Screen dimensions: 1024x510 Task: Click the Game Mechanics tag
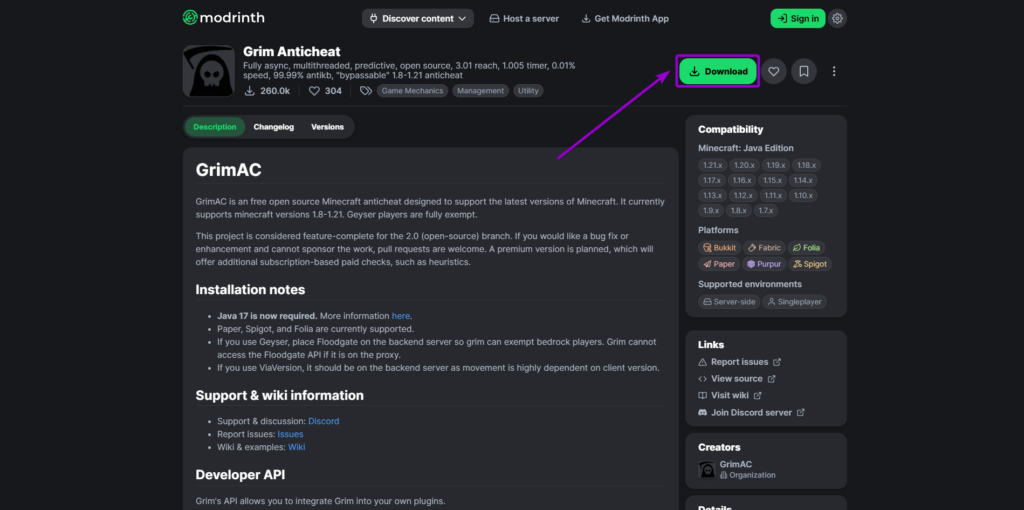point(411,91)
